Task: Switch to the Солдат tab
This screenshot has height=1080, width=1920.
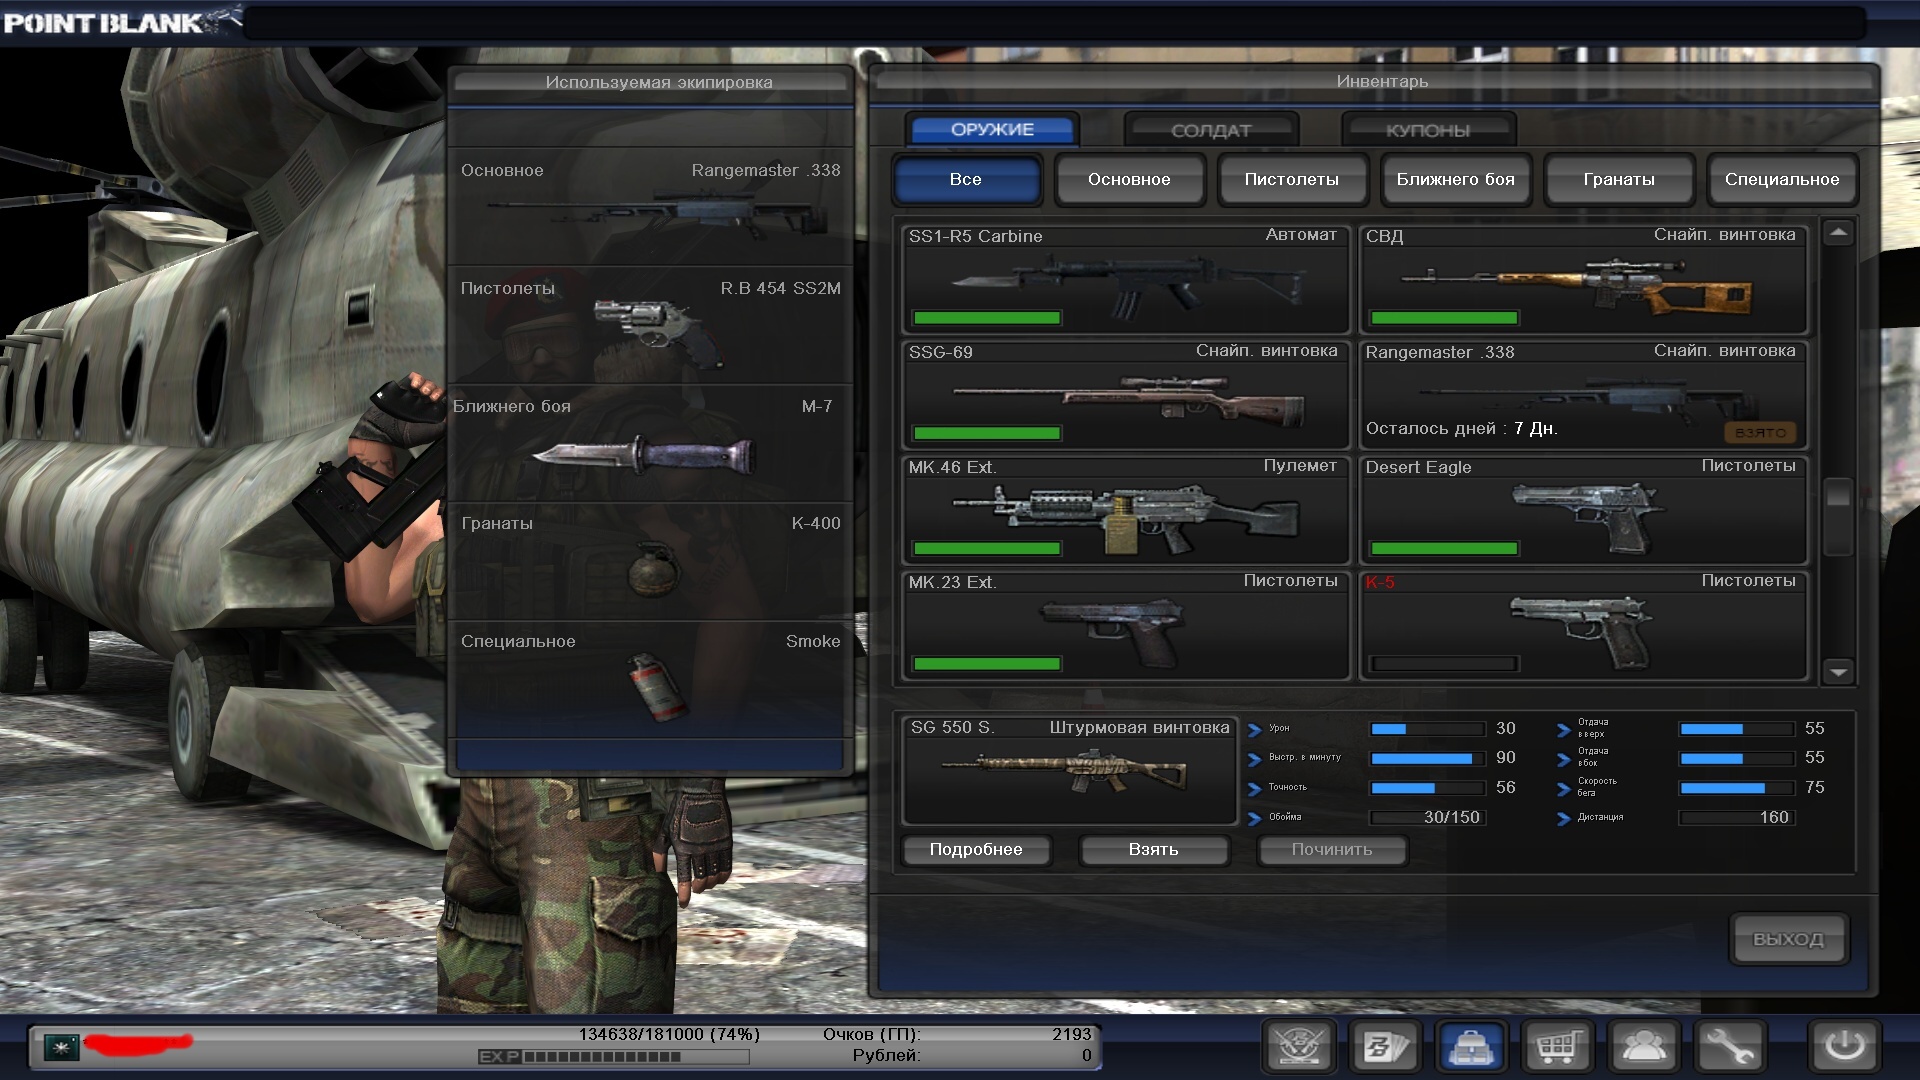Action: [1210, 130]
